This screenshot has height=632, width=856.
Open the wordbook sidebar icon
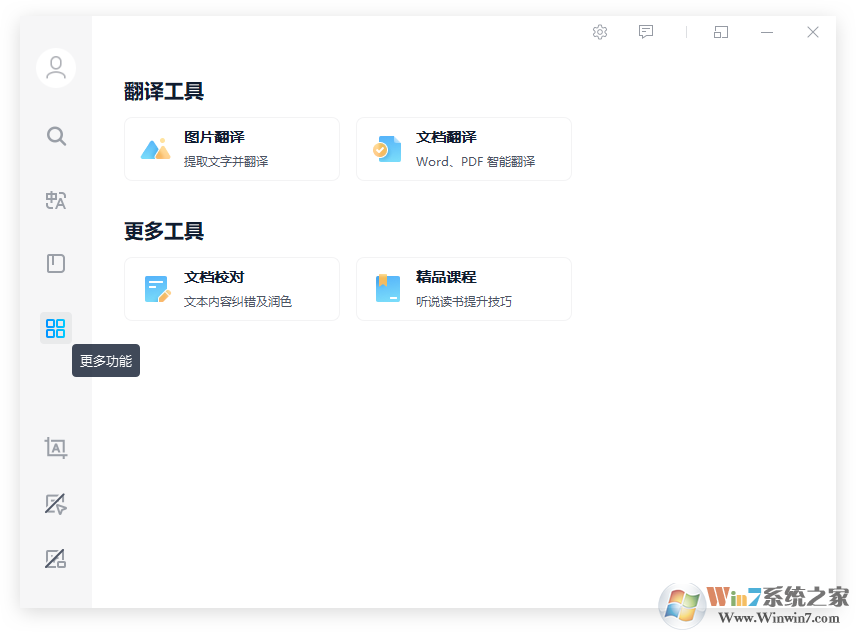tap(55, 263)
